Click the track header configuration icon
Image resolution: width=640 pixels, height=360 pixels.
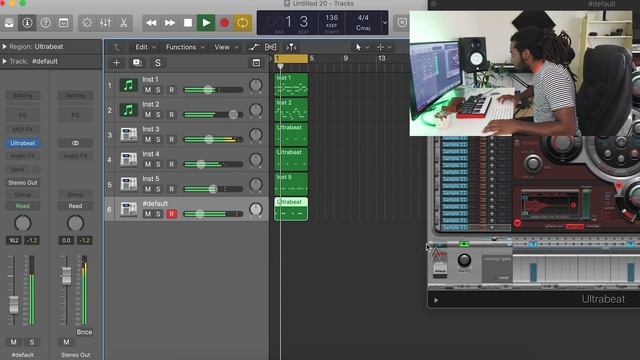256,63
